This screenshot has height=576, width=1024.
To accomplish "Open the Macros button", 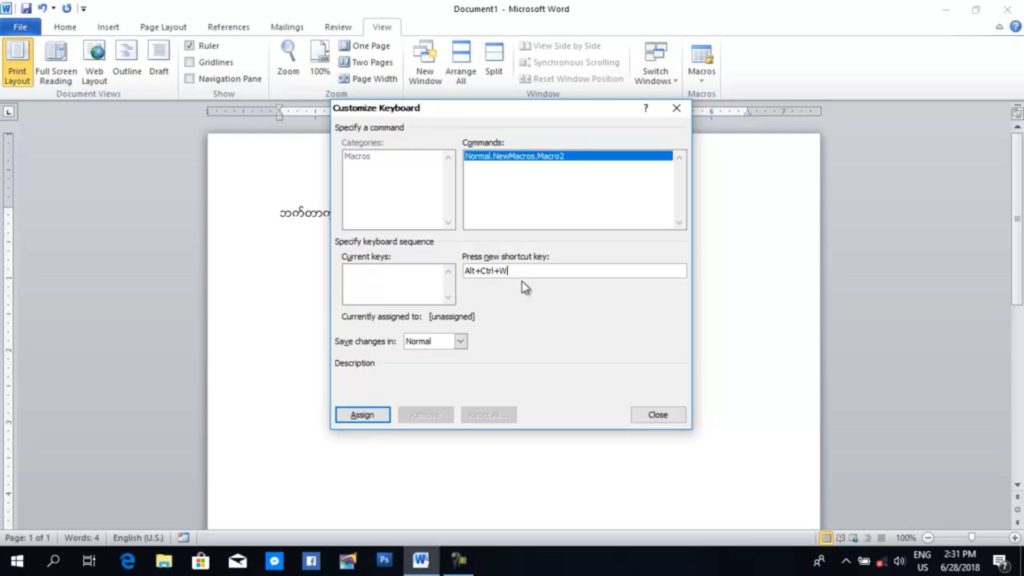I will click(701, 62).
